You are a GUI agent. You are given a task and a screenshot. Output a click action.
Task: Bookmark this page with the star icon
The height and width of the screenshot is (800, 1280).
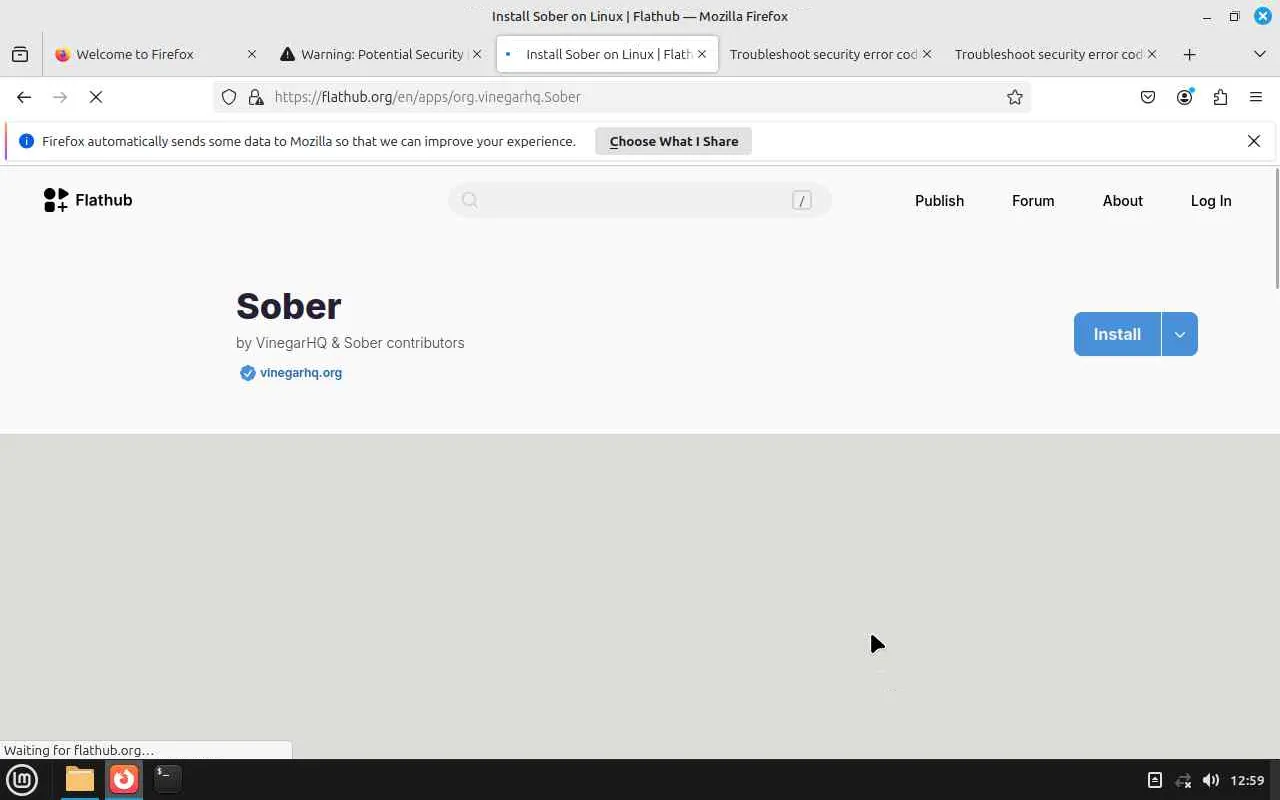point(1015,97)
